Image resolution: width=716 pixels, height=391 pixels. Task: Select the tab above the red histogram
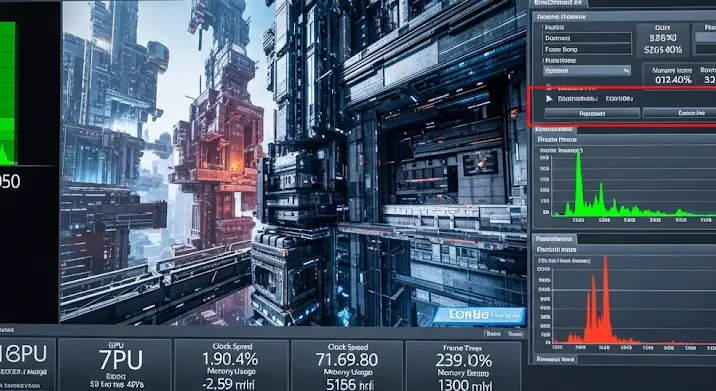point(554,238)
